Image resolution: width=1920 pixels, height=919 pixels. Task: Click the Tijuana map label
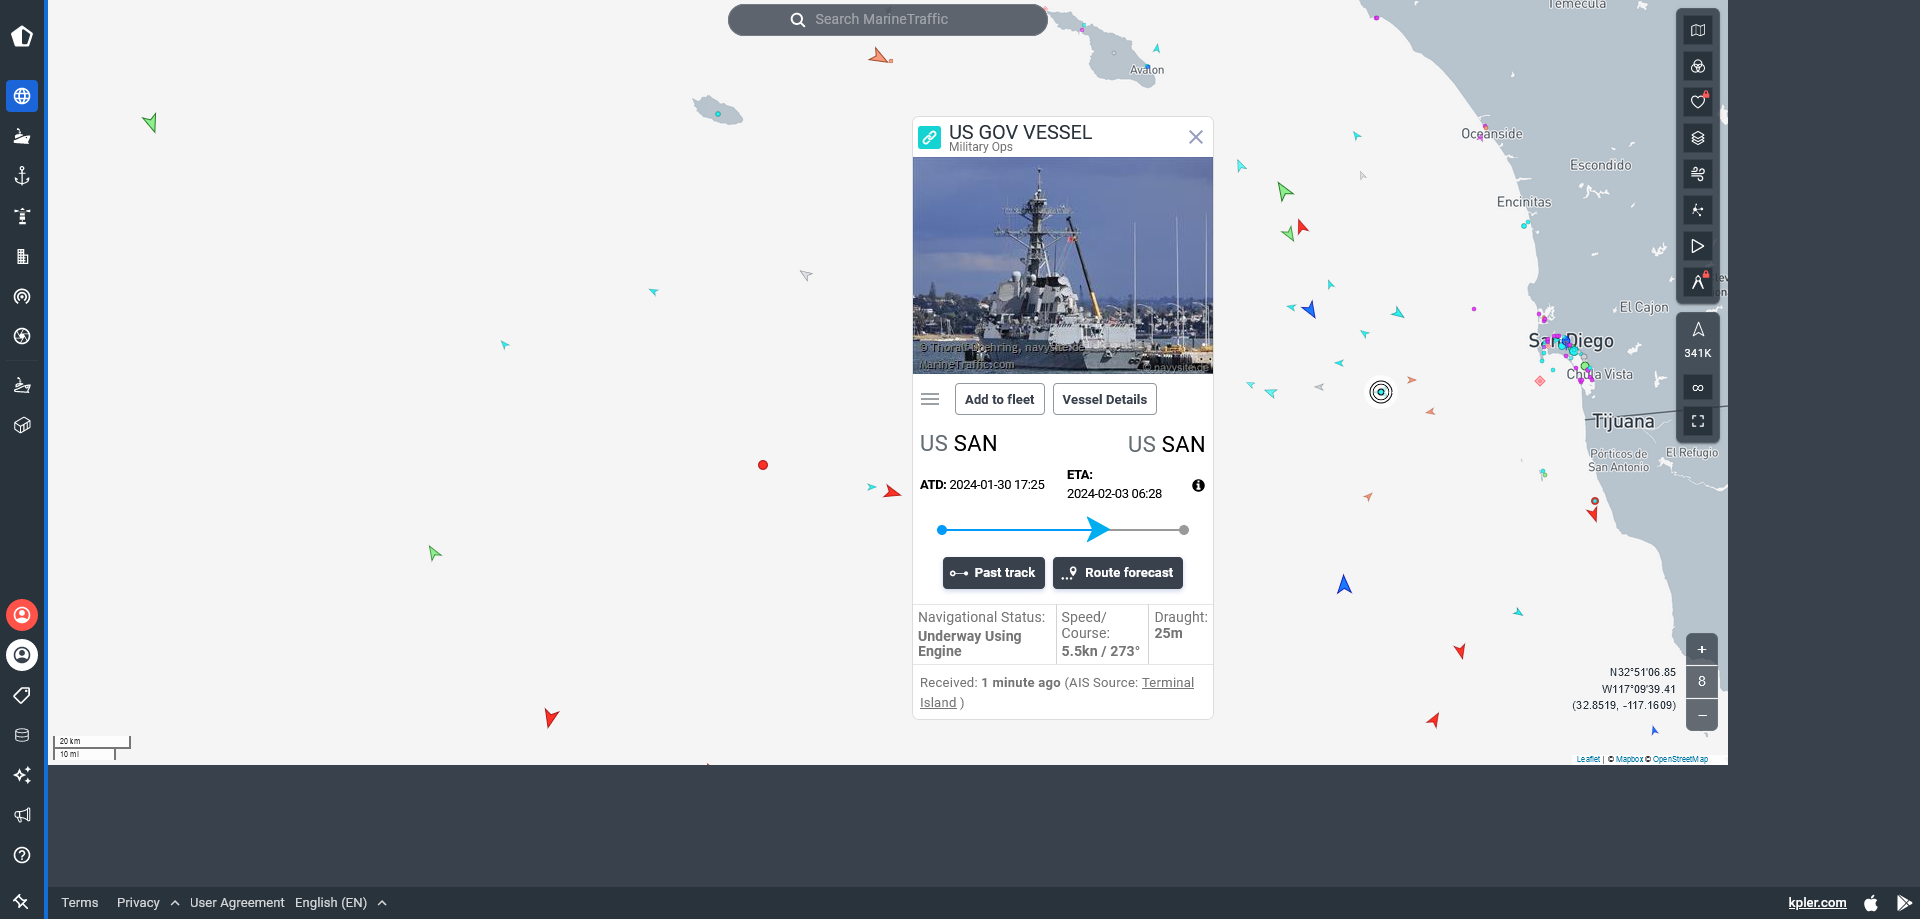(x=1623, y=422)
